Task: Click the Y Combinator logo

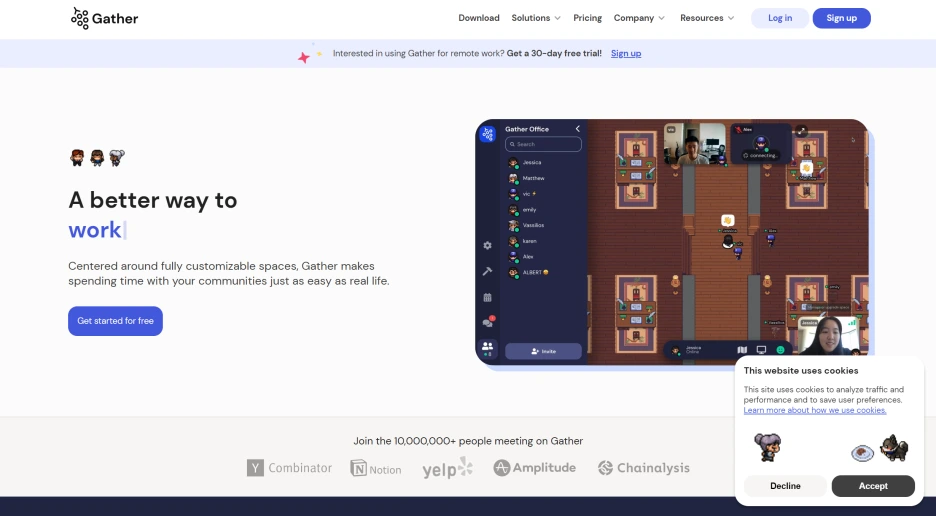Action: click(290, 468)
